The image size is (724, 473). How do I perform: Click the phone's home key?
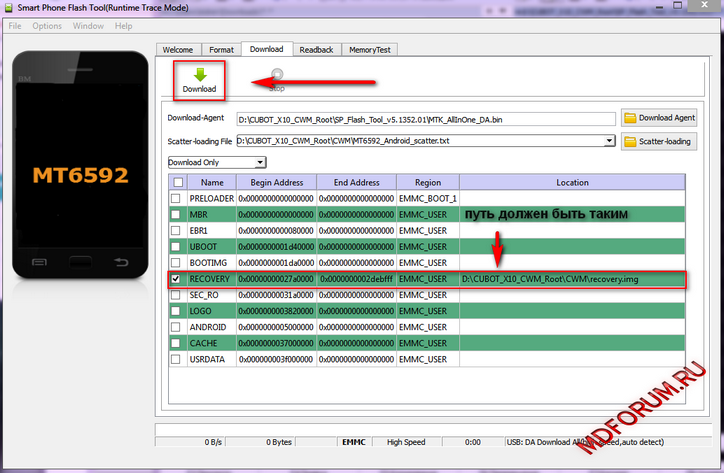[x=80, y=262]
